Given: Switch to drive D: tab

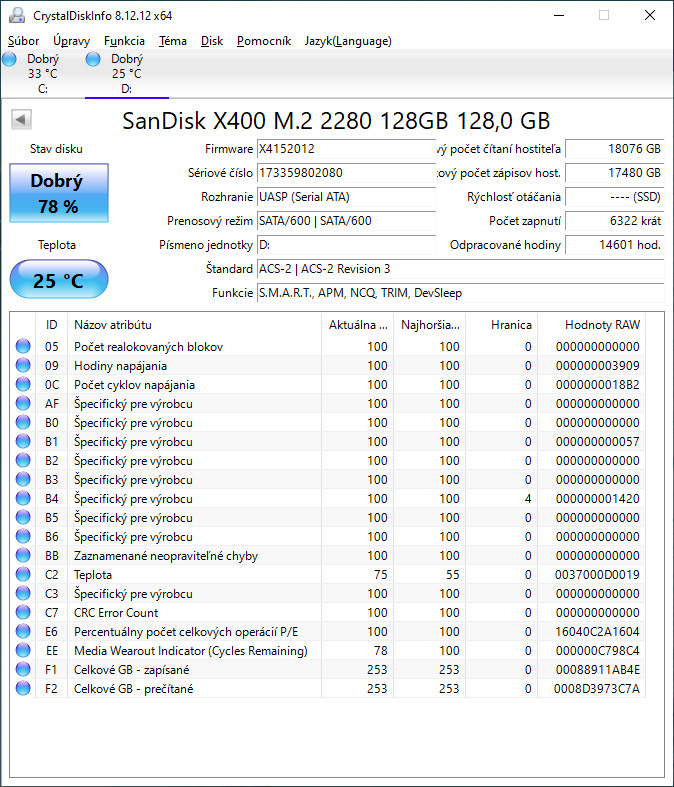Looking at the screenshot, I should click(126, 74).
